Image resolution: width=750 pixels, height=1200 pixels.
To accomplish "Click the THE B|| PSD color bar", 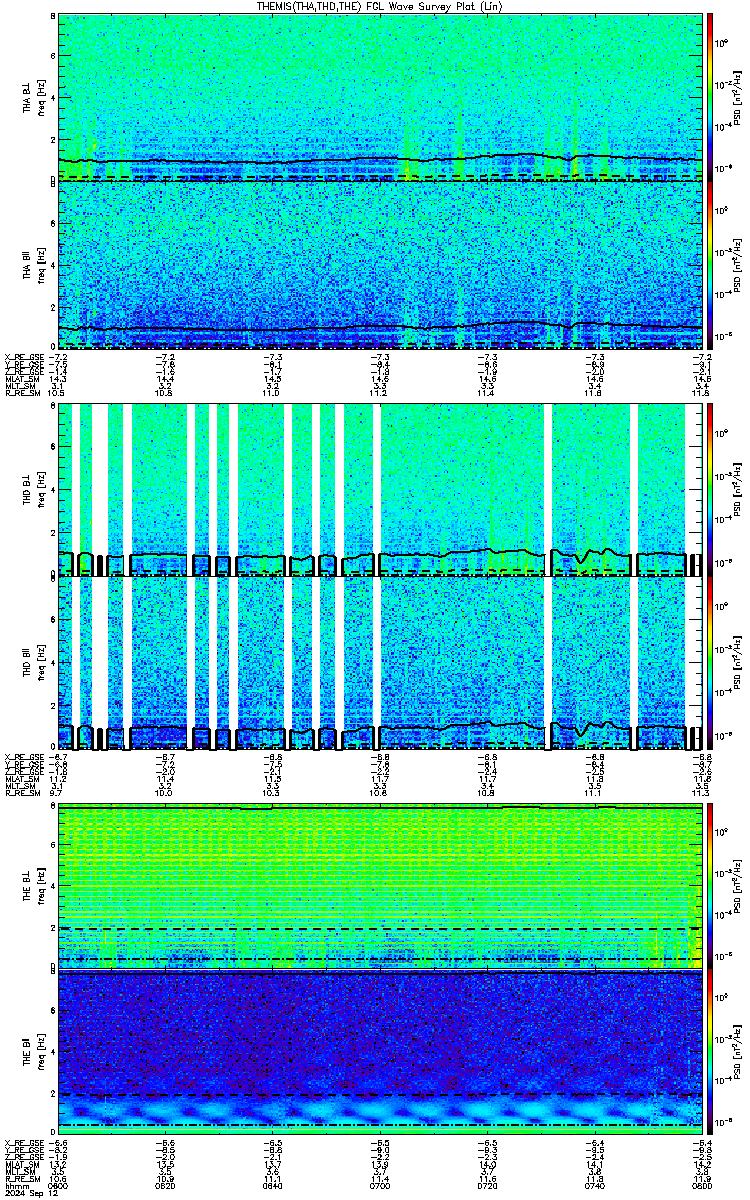I will tap(710, 1054).
